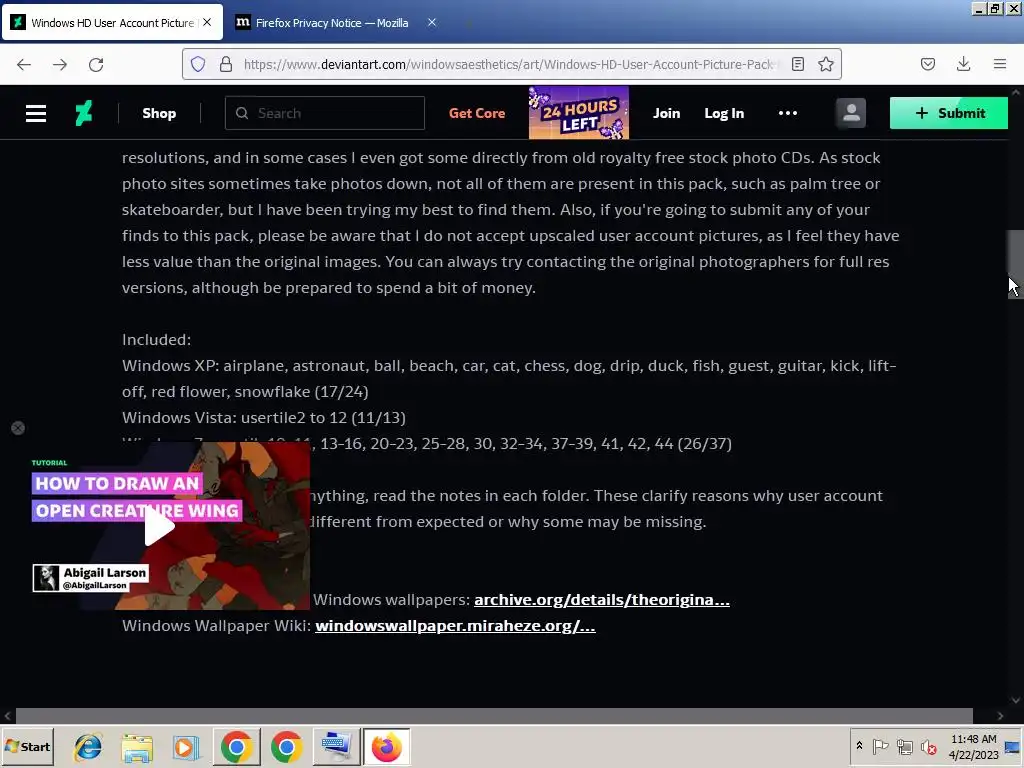Open the 24 Hours Left promo banner
This screenshot has height=768, width=1024.
point(579,112)
